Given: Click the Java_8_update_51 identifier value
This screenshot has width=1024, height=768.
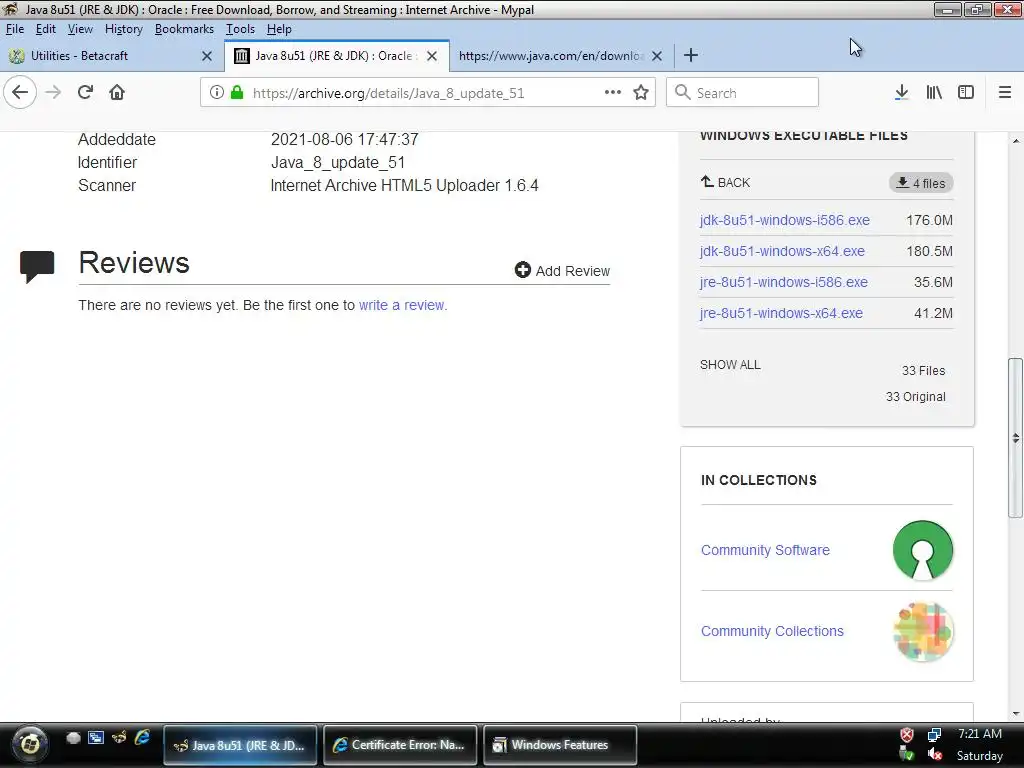Looking at the screenshot, I should coord(338,162).
